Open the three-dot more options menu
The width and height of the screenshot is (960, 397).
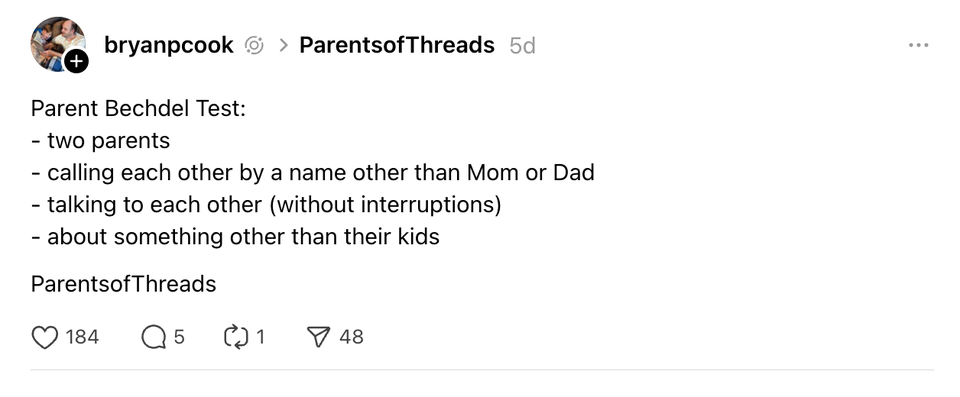pos(918,45)
